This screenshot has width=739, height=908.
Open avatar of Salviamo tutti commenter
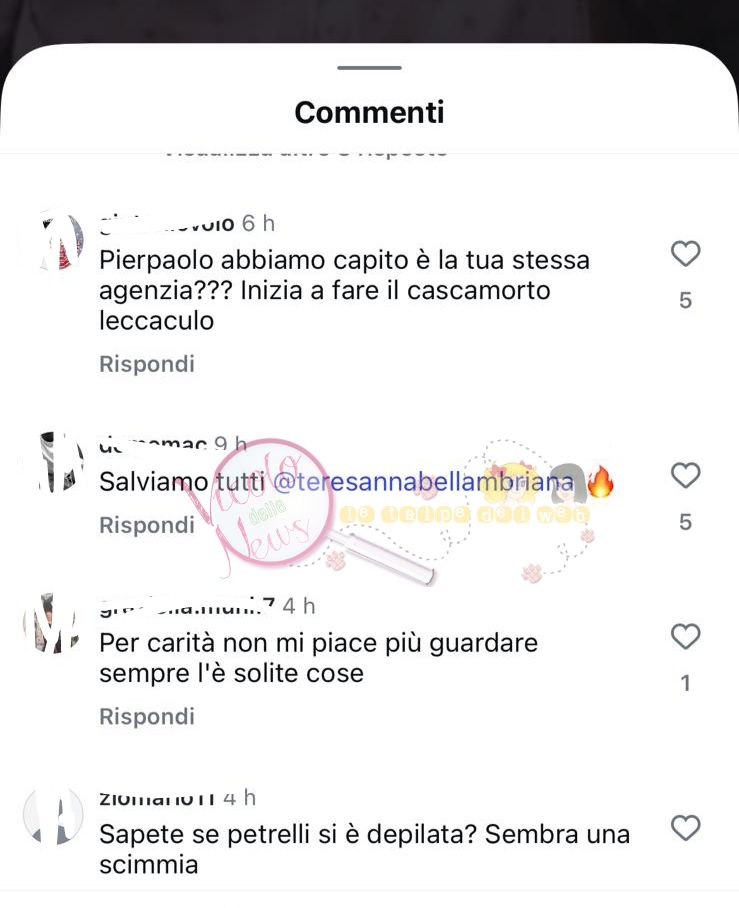56,463
